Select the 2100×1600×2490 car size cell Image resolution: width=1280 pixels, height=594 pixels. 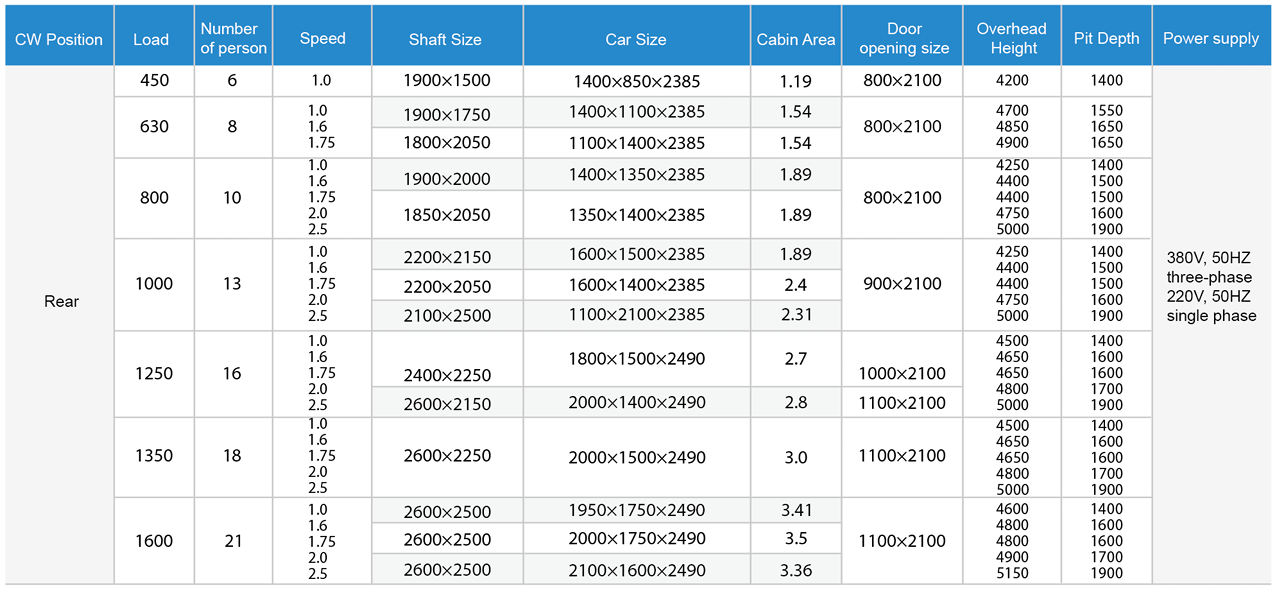(636, 571)
